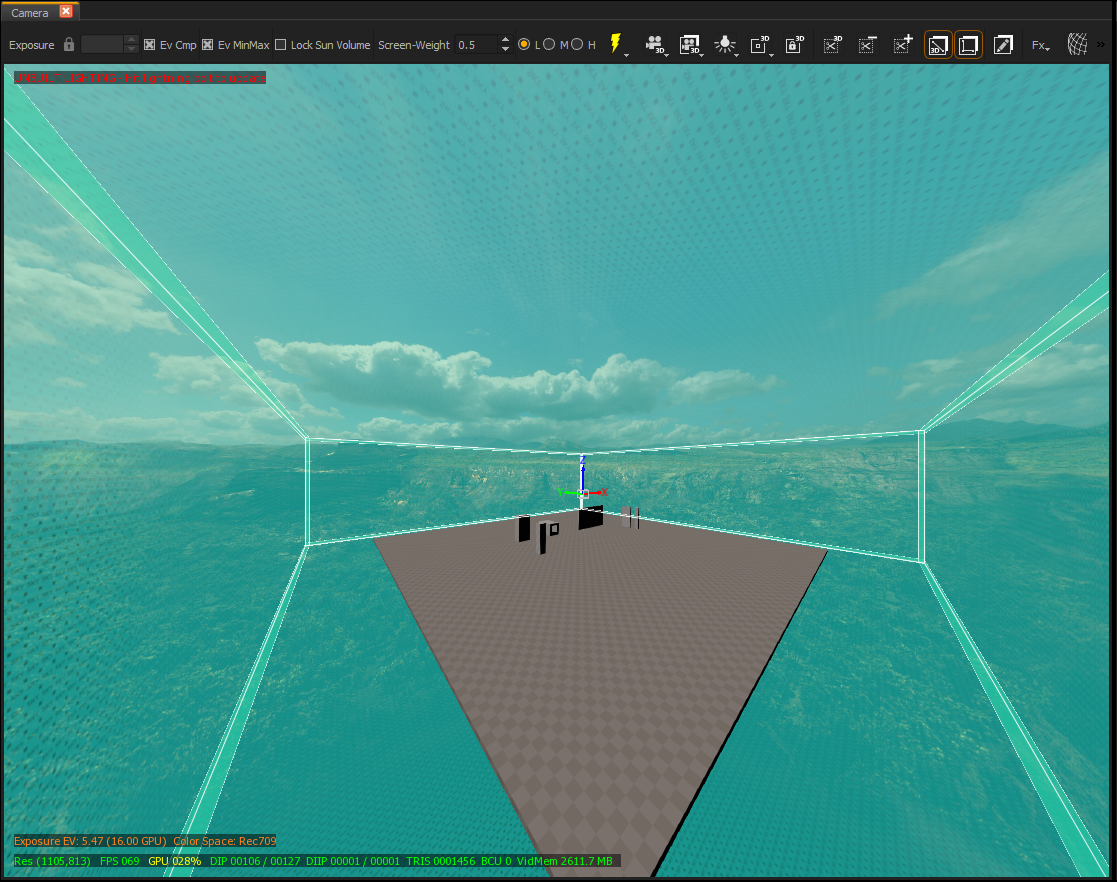Open the Fx dropdown menu
This screenshot has height=882, width=1117.
coord(1041,46)
